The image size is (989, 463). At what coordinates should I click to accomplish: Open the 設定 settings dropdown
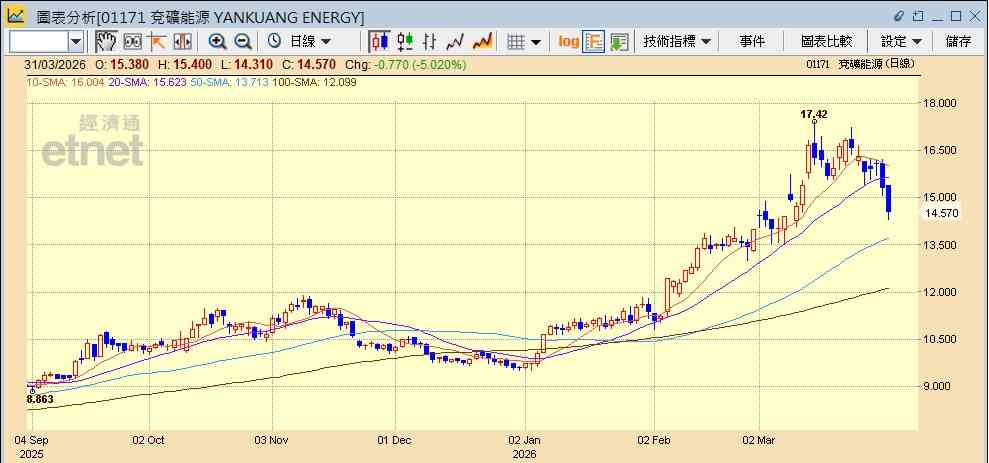[901, 42]
